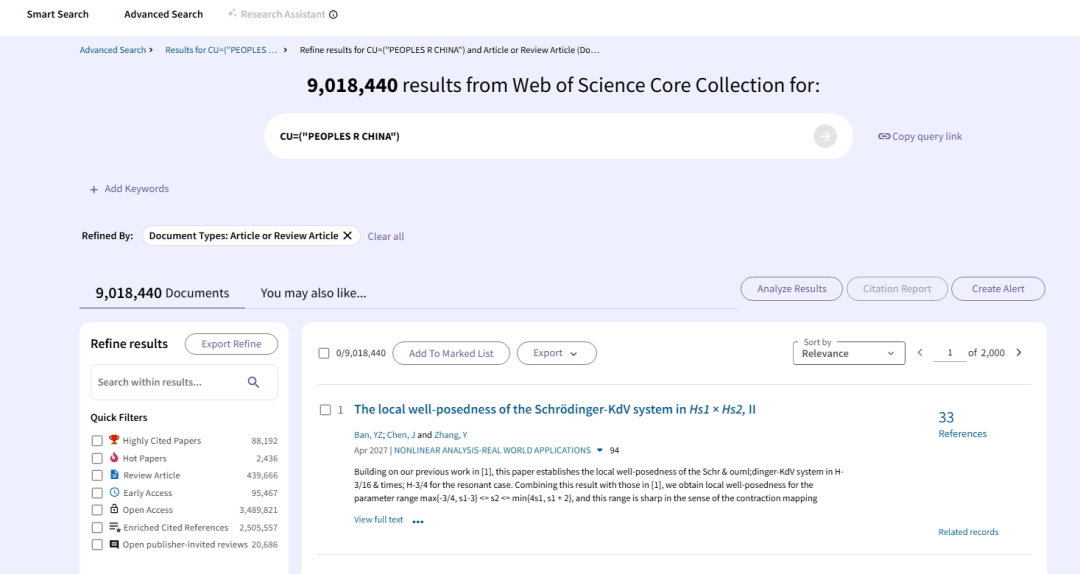Image resolution: width=1080 pixels, height=574 pixels.
Task: Click the Create Alert button
Action: point(998,289)
